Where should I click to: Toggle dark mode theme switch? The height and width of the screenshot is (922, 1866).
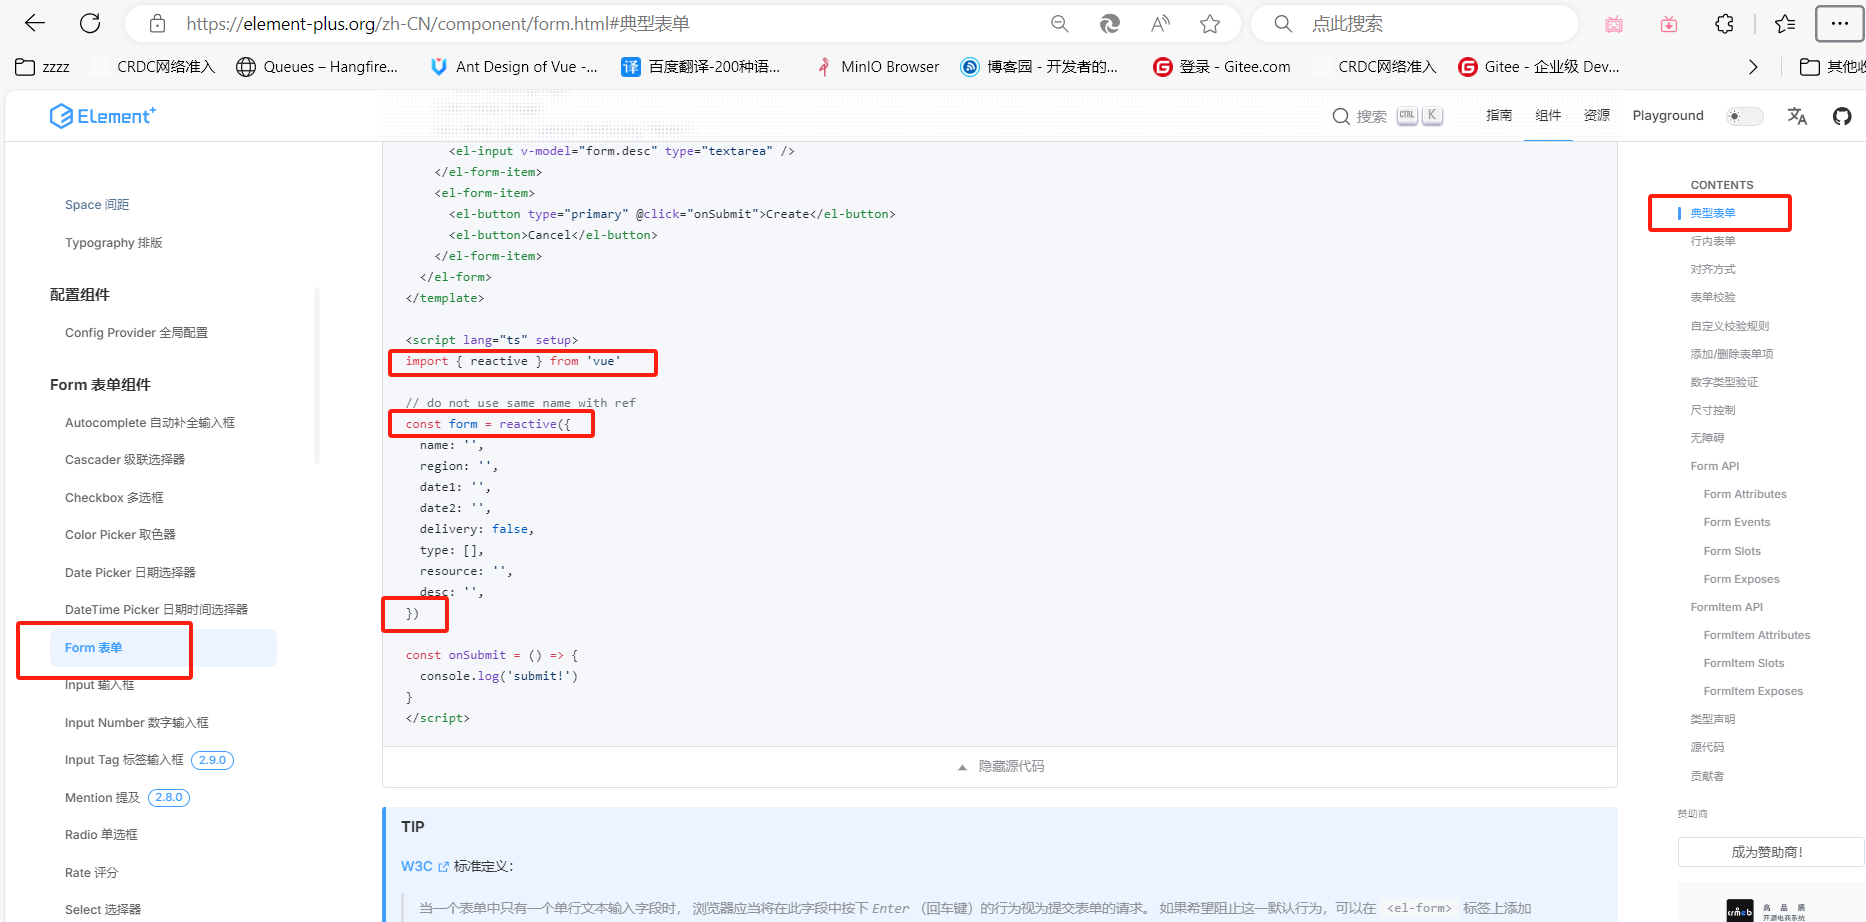click(x=1745, y=116)
